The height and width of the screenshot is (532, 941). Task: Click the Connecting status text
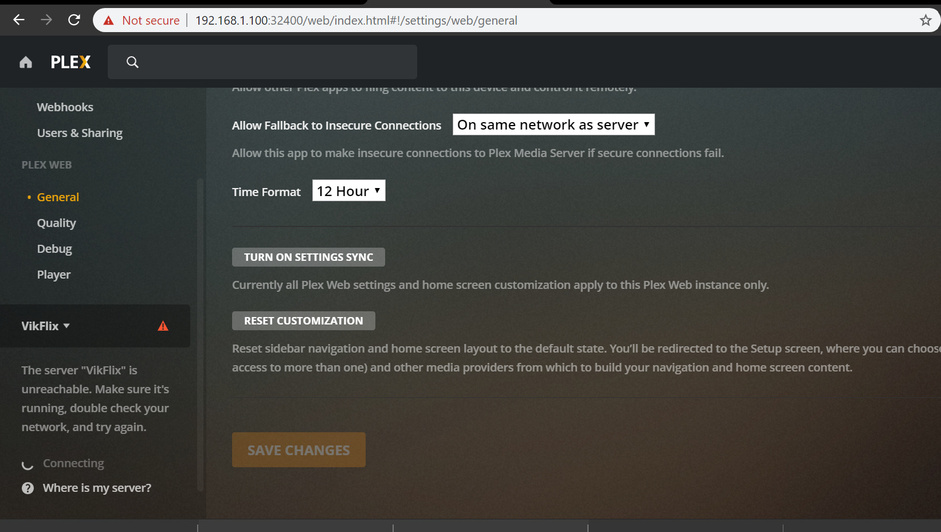click(73, 464)
